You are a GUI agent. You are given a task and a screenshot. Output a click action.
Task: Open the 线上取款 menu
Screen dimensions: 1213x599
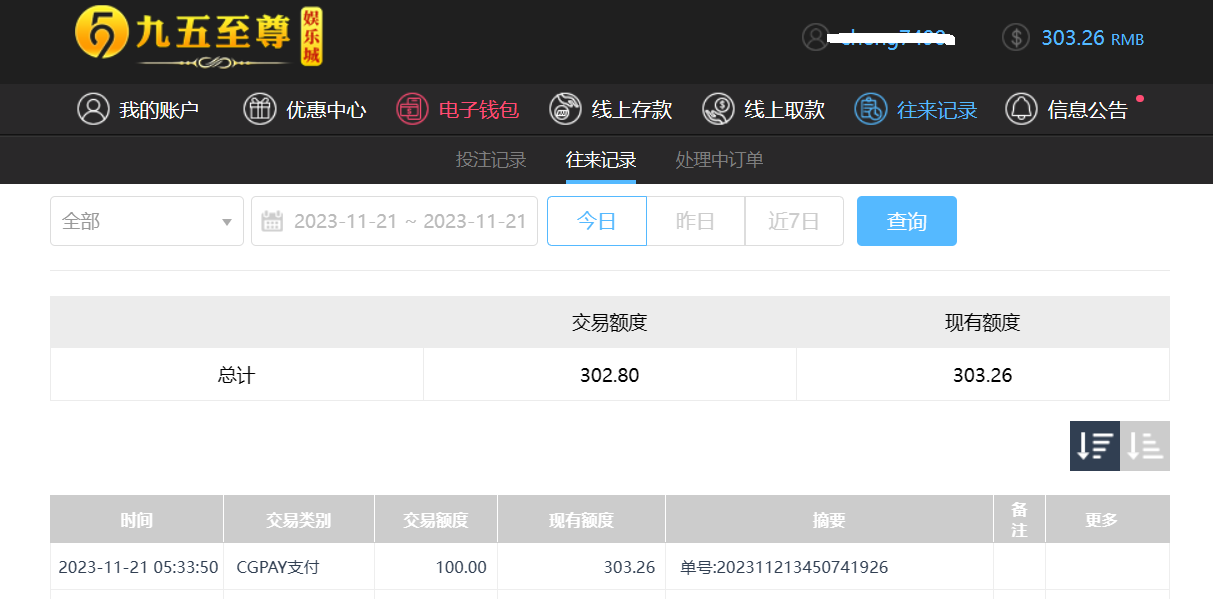764,109
